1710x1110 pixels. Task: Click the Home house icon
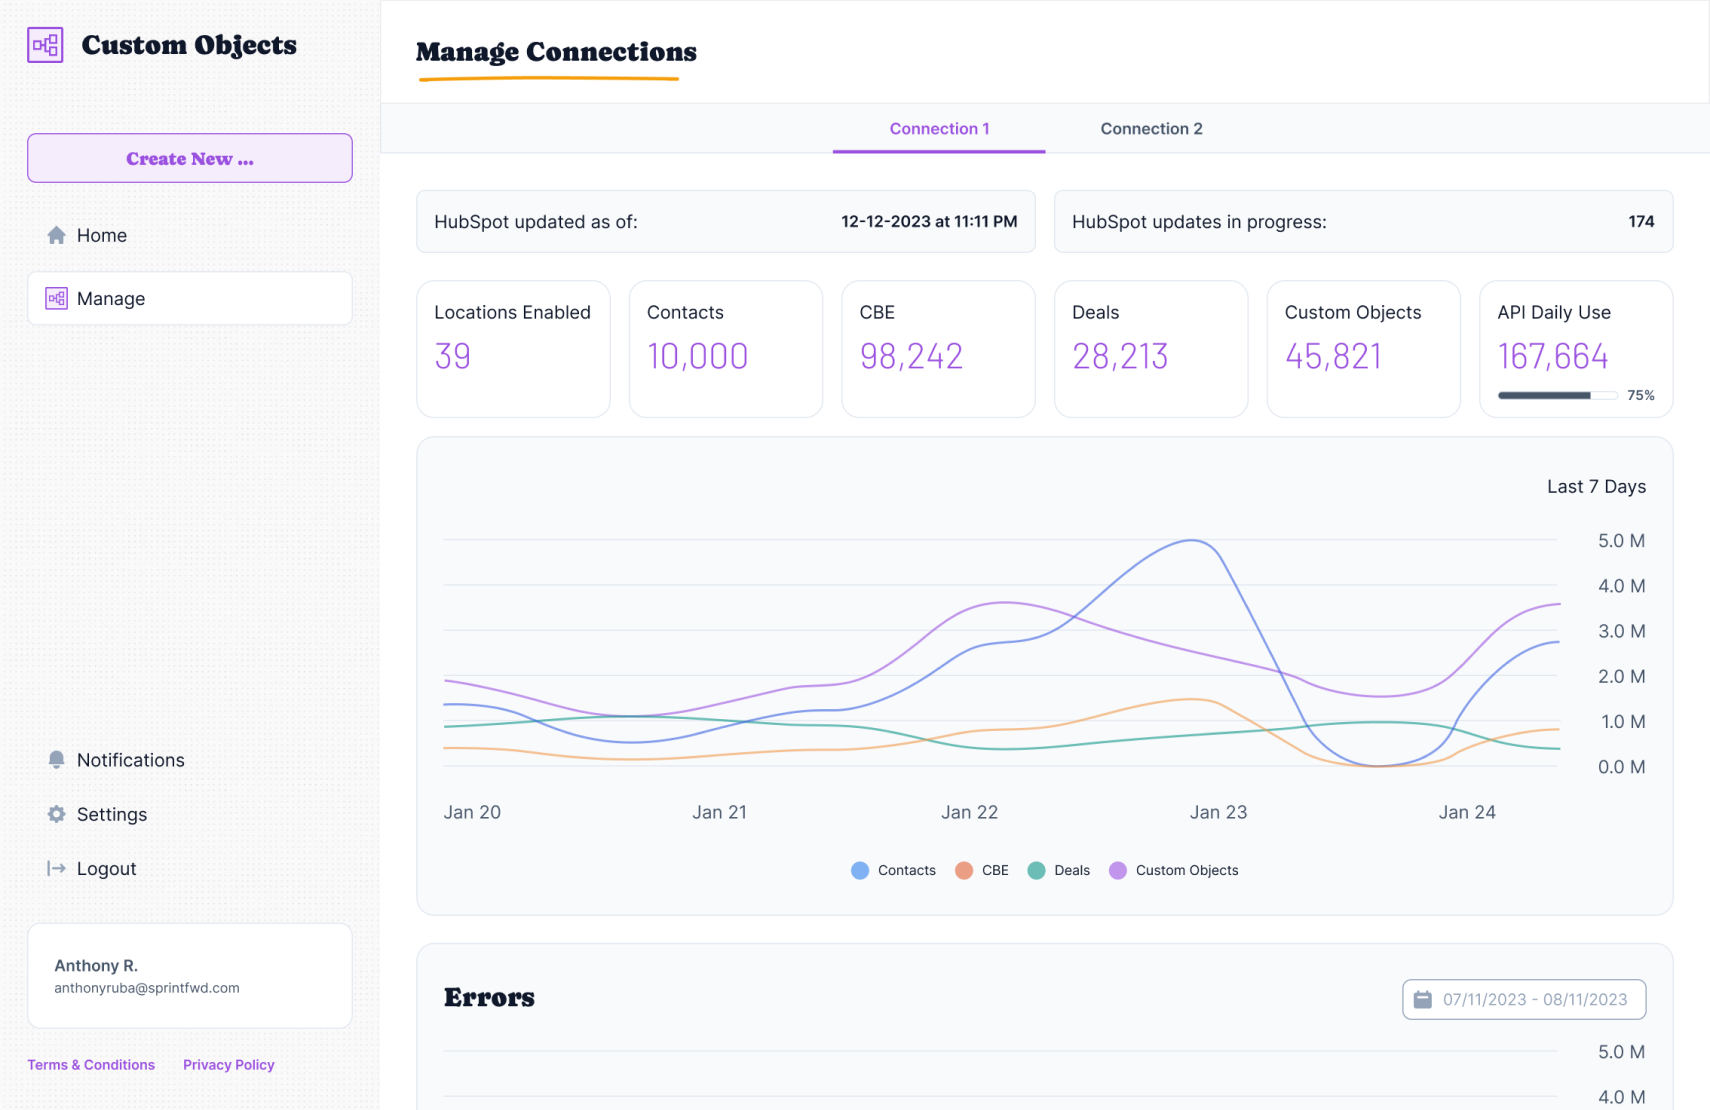click(x=56, y=235)
